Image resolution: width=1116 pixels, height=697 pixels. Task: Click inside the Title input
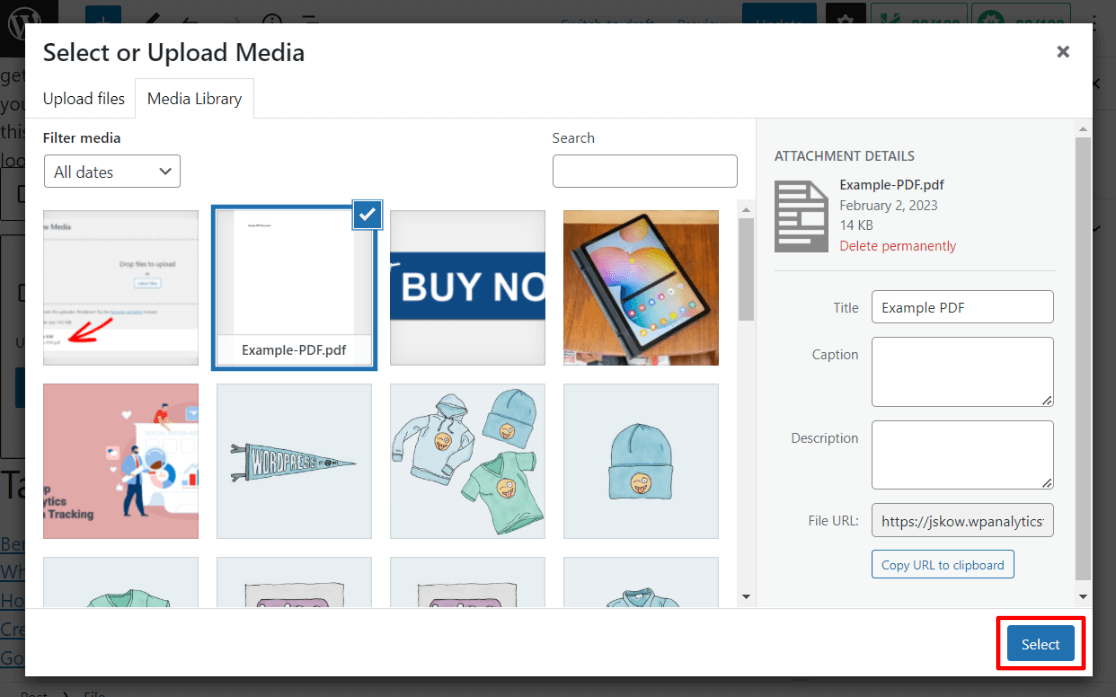tap(962, 306)
